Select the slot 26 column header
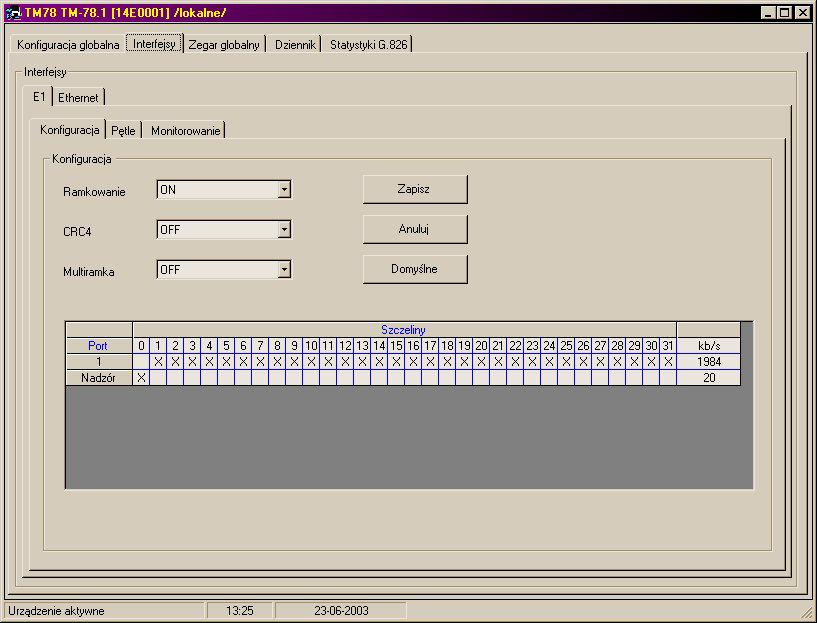Screen dimensions: 817x623 [x=583, y=346]
